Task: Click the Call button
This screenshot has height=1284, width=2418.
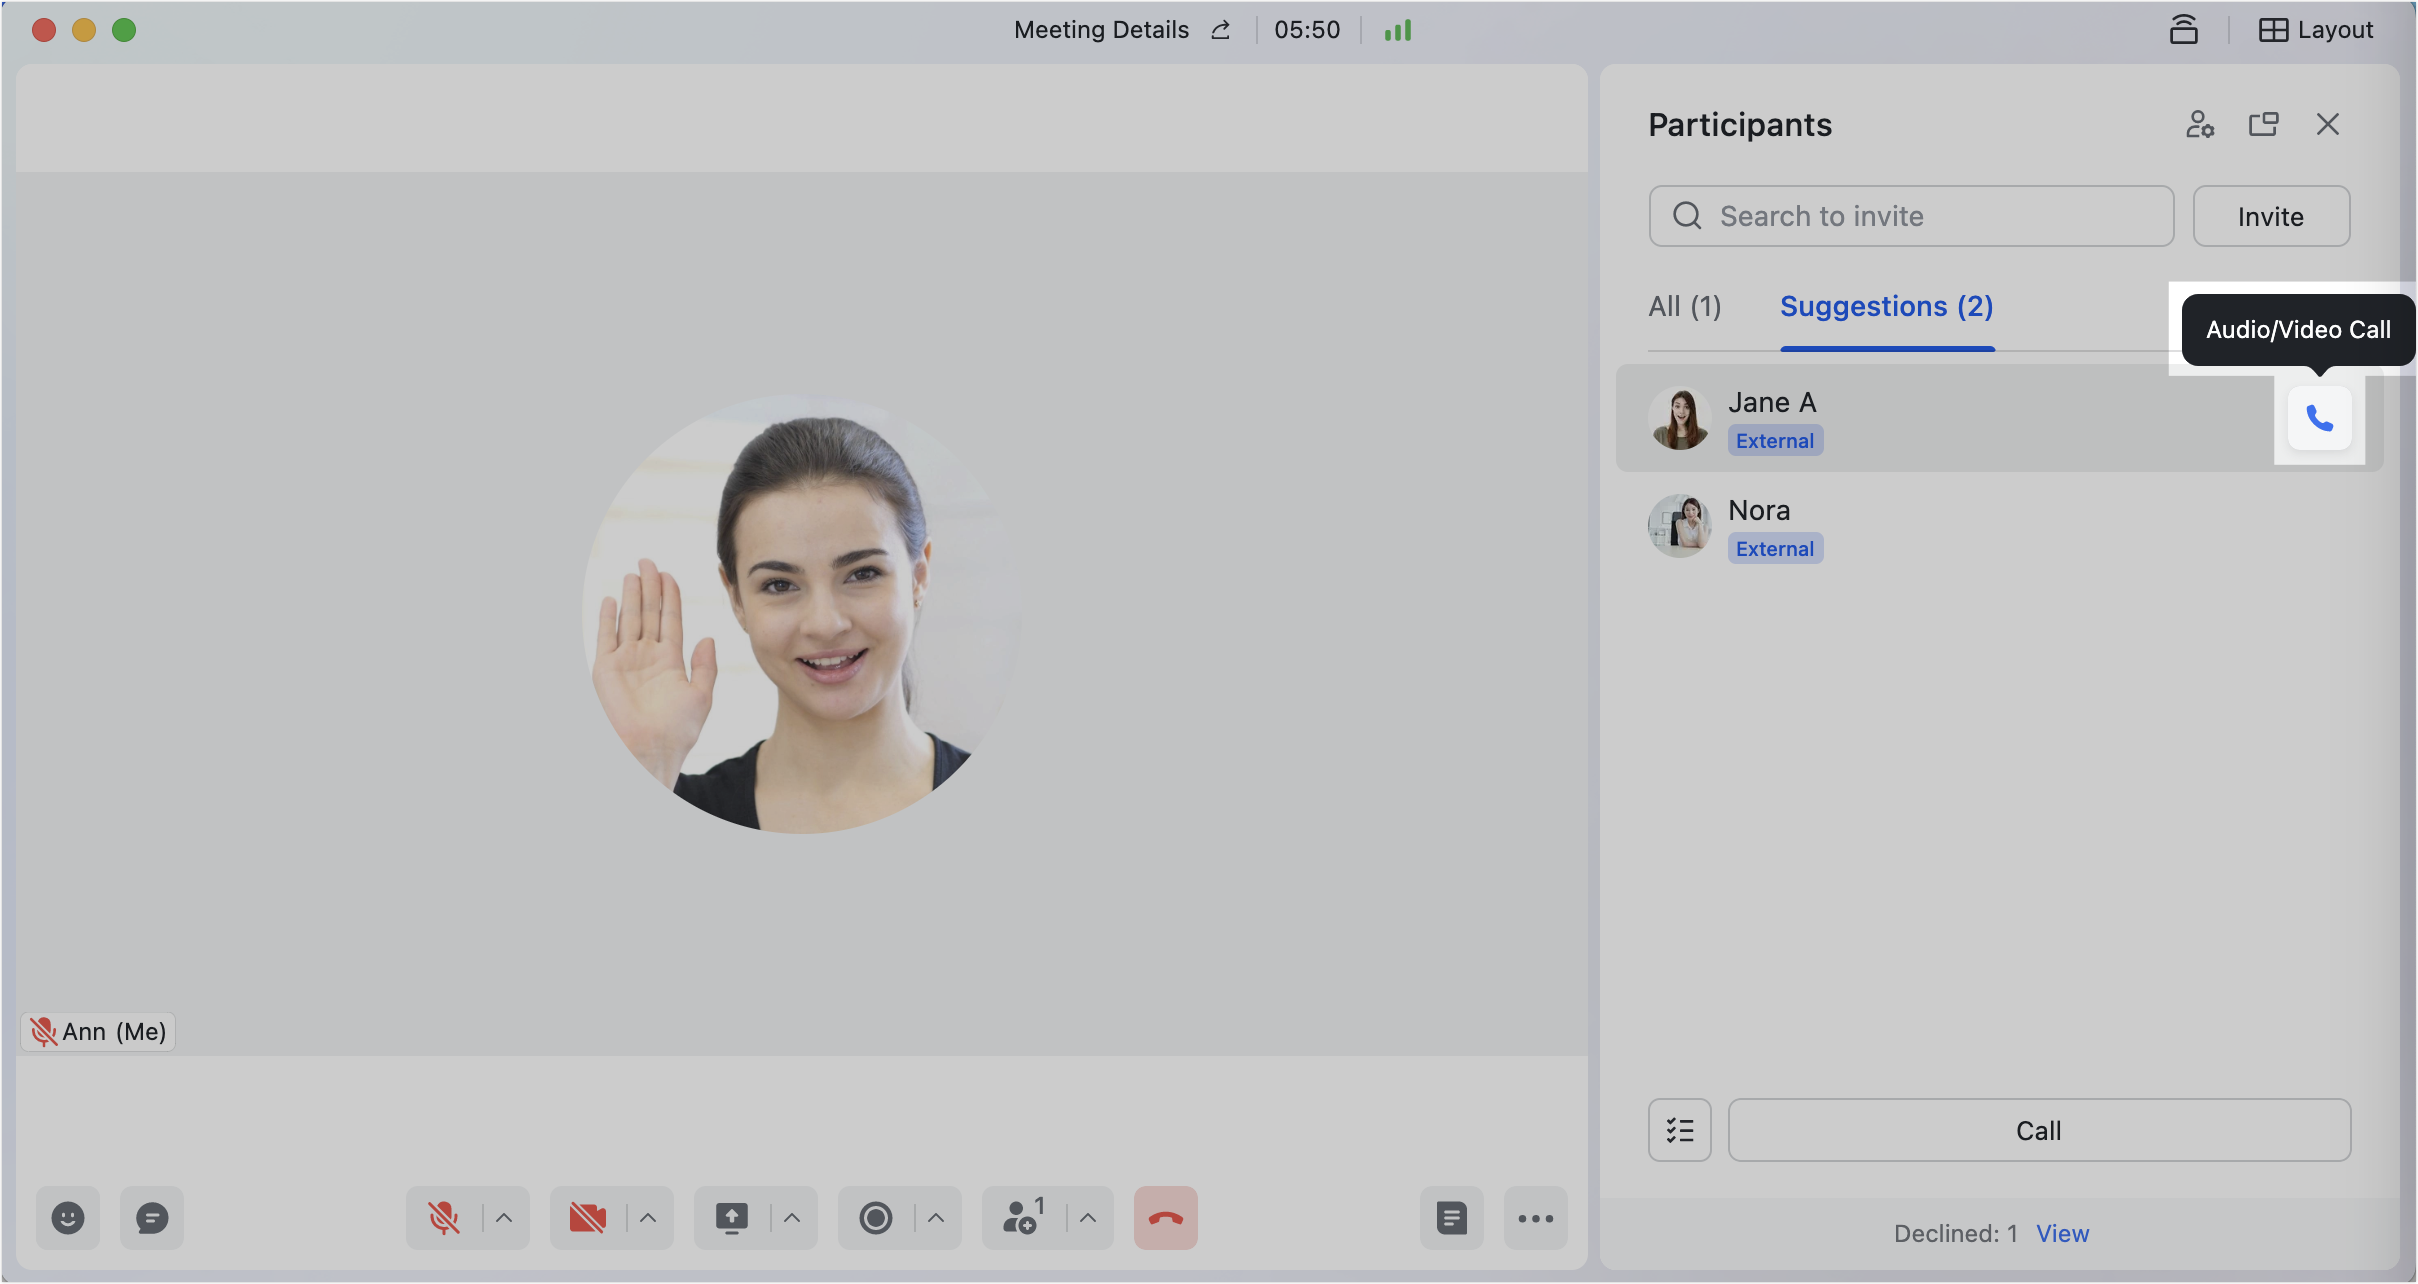Action: [2039, 1130]
